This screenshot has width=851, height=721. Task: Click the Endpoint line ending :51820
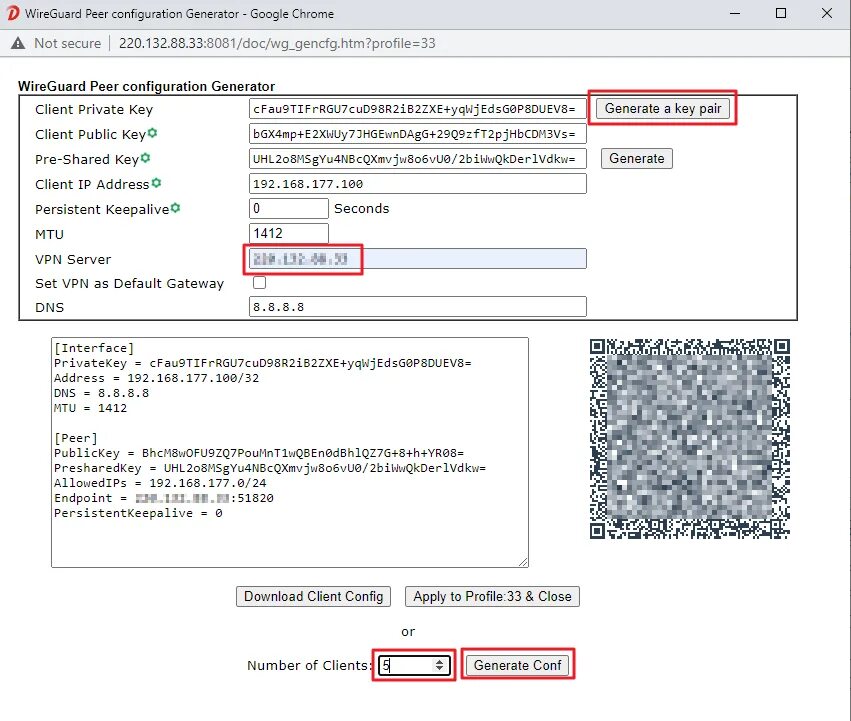tap(163, 498)
